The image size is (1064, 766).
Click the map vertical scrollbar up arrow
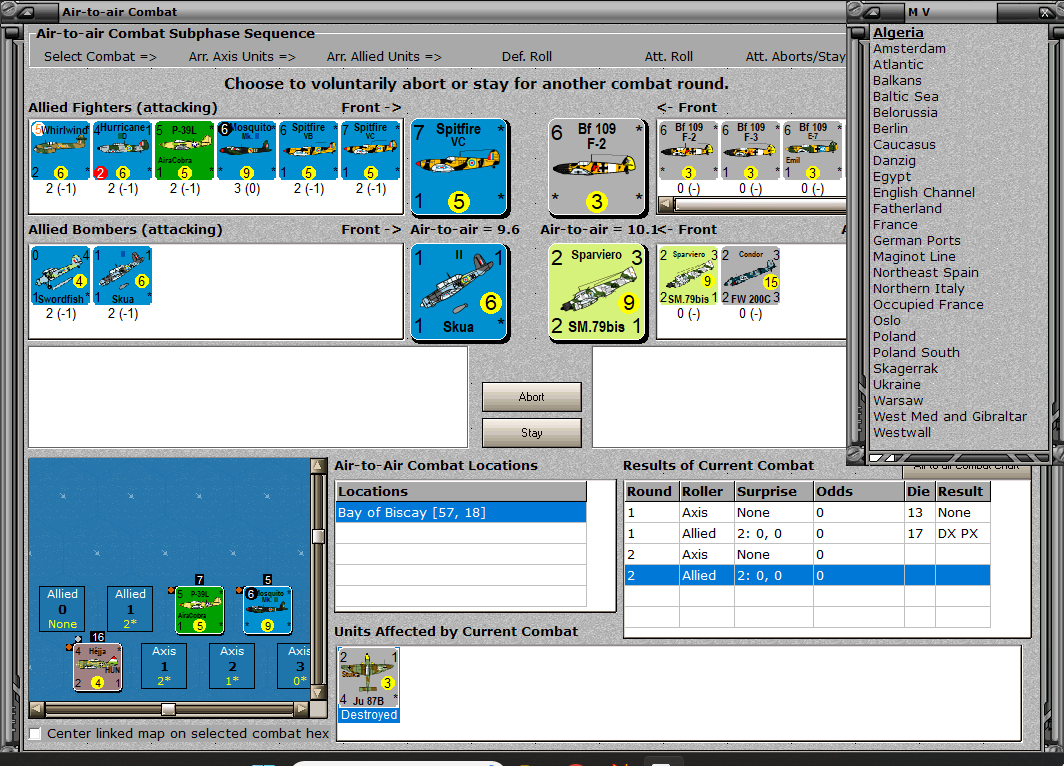click(x=317, y=465)
